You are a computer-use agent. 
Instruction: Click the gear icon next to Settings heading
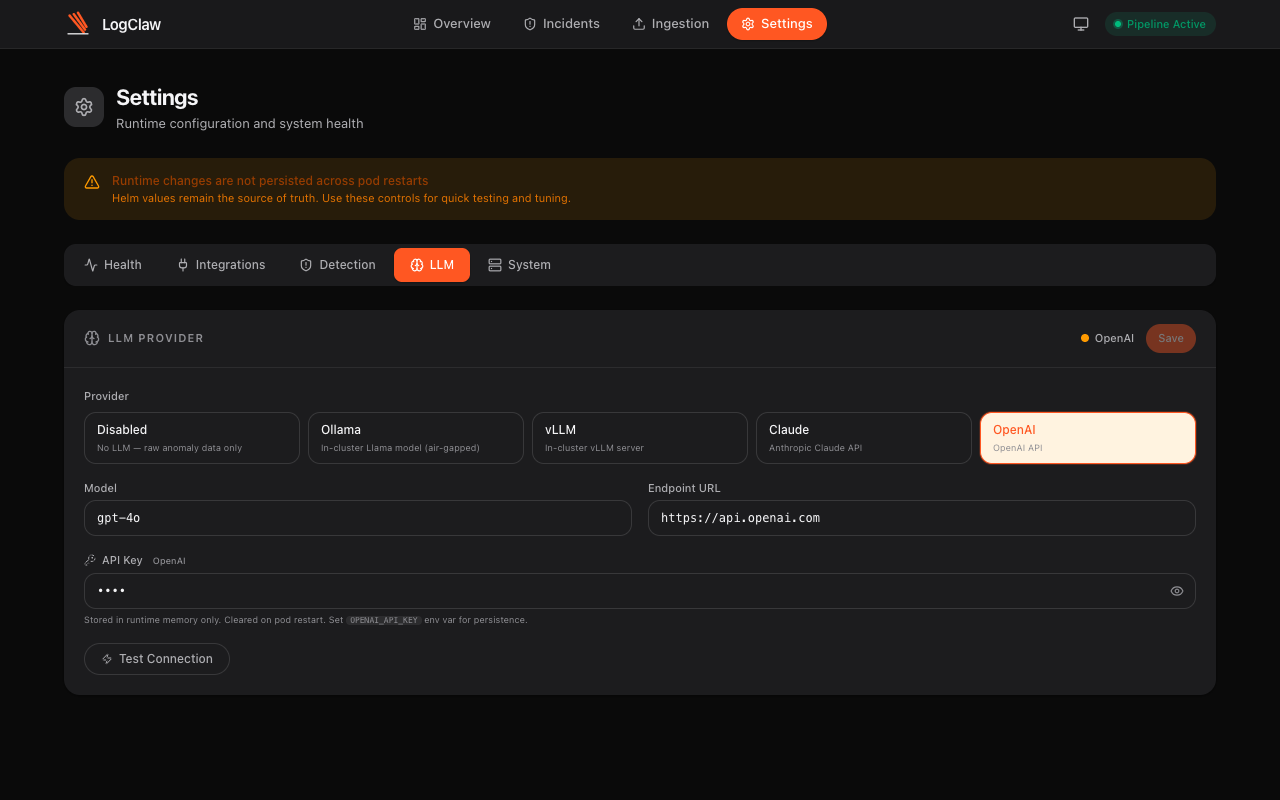coord(84,106)
